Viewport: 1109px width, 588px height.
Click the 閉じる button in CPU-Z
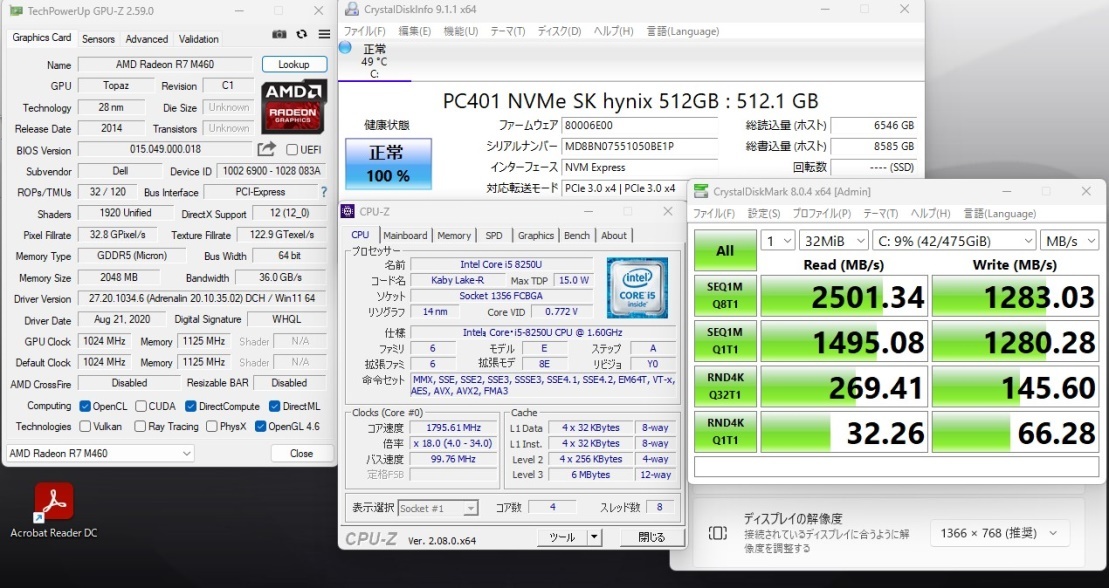651,537
